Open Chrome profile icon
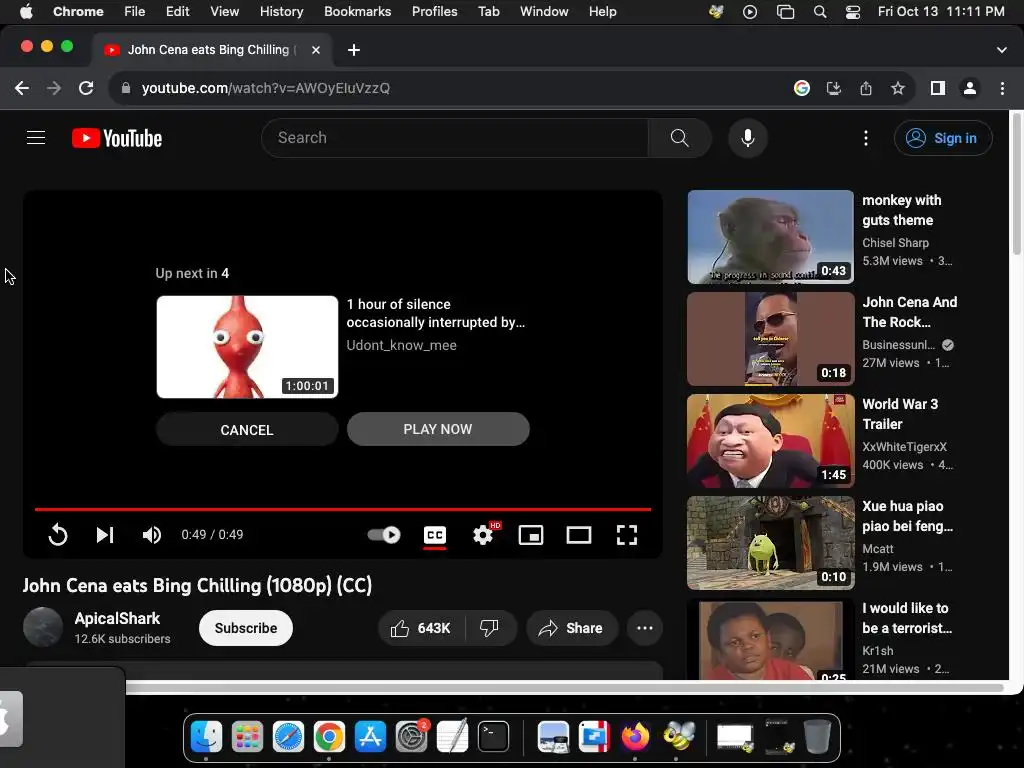 click(970, 88)
